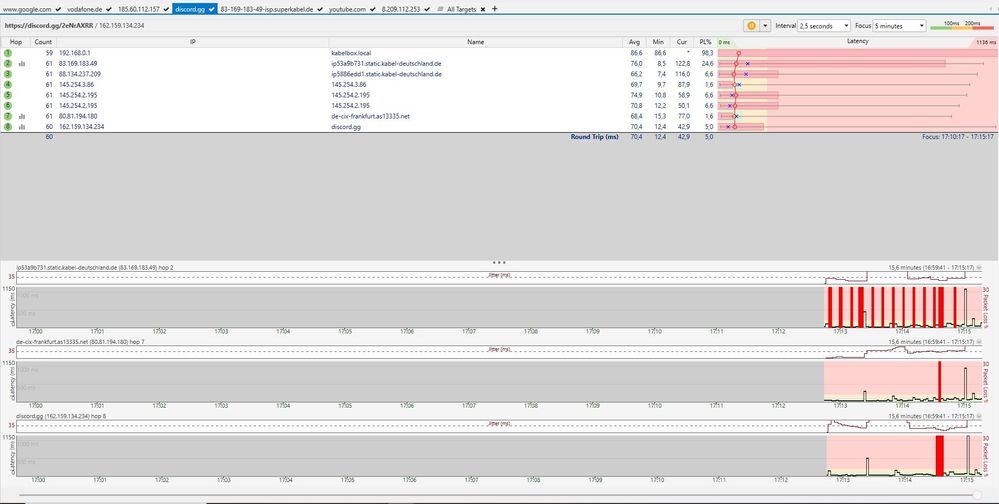Click the Latency graph column header
The height and width of the screenshot is (504, 999).
point(857,41)
